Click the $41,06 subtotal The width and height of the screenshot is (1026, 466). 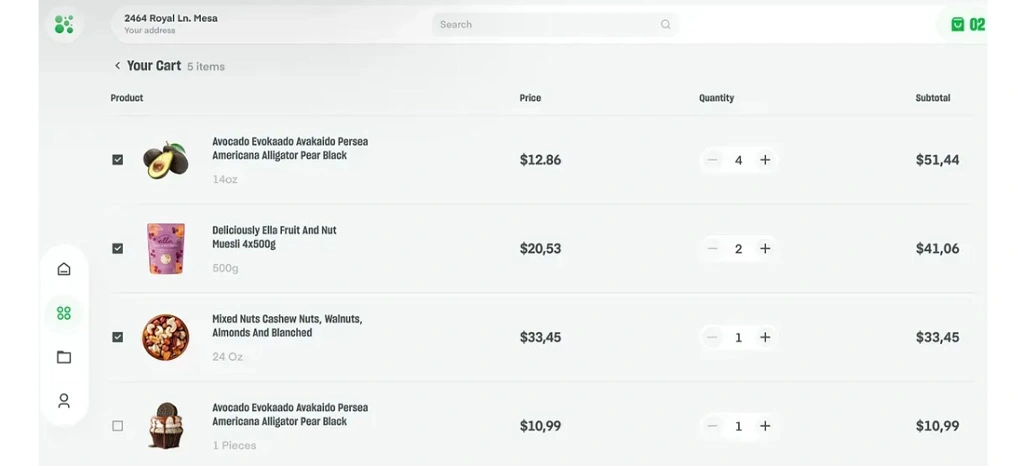[938, 249]
